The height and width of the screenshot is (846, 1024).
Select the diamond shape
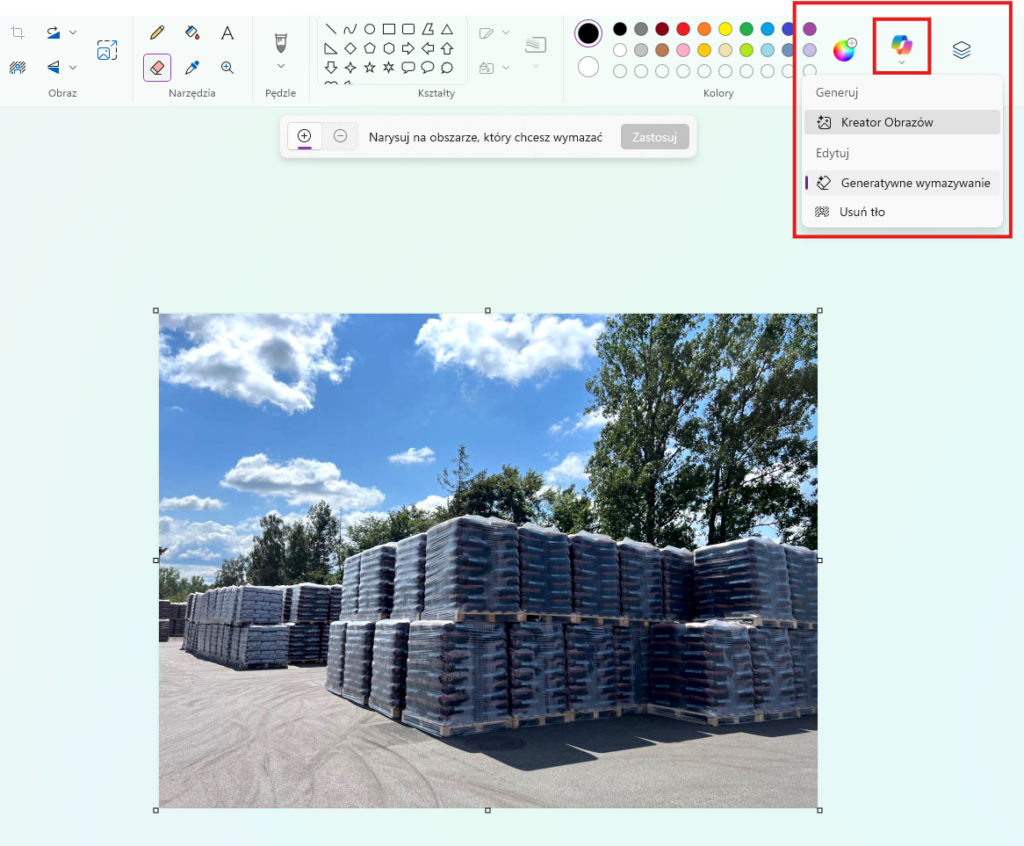350,48
